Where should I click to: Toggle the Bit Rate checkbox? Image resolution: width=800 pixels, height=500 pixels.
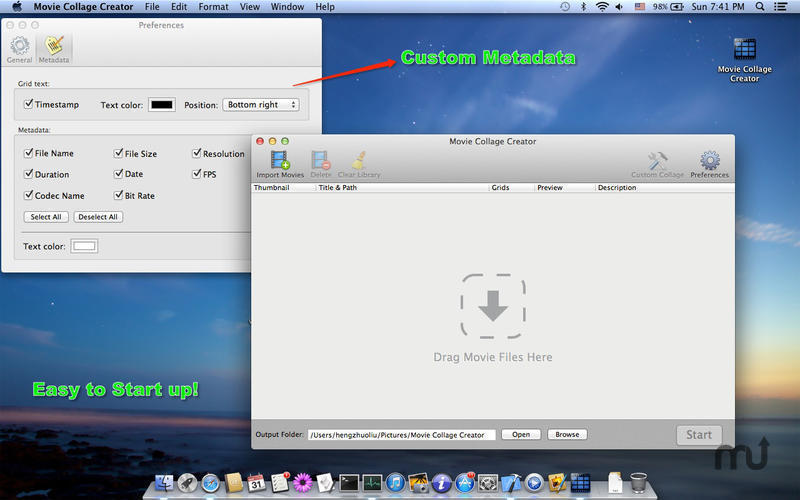tap(117, 196)
